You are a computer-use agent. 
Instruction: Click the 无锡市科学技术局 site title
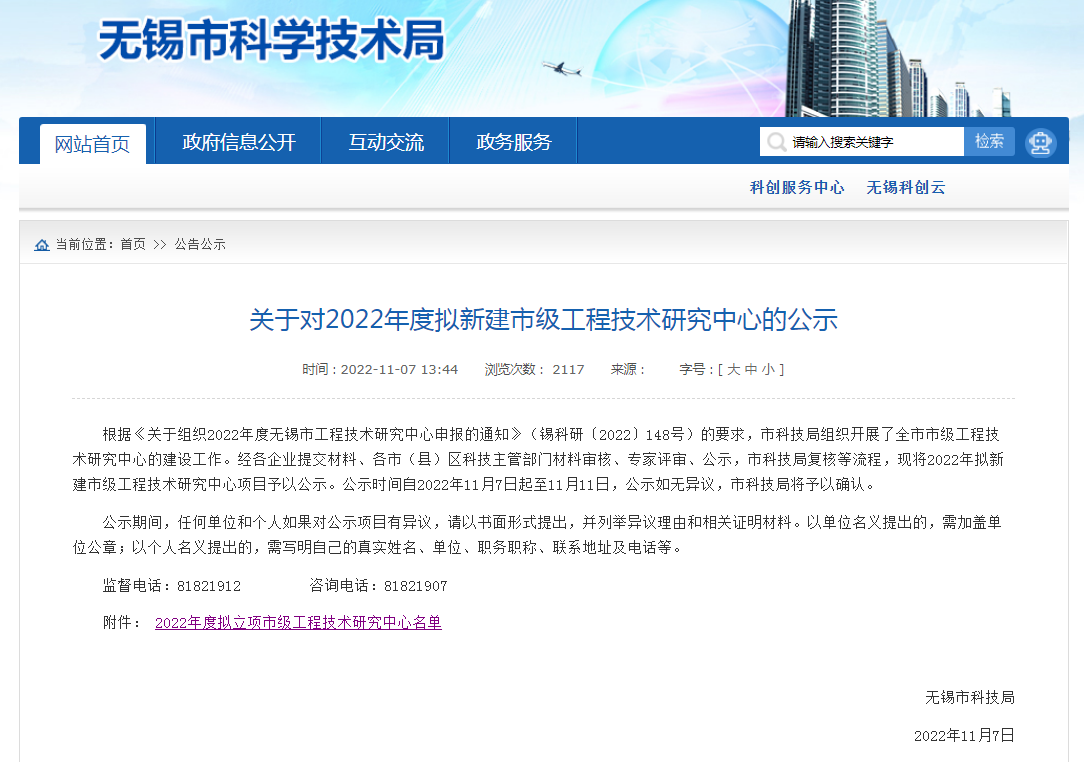coord(272,40)
